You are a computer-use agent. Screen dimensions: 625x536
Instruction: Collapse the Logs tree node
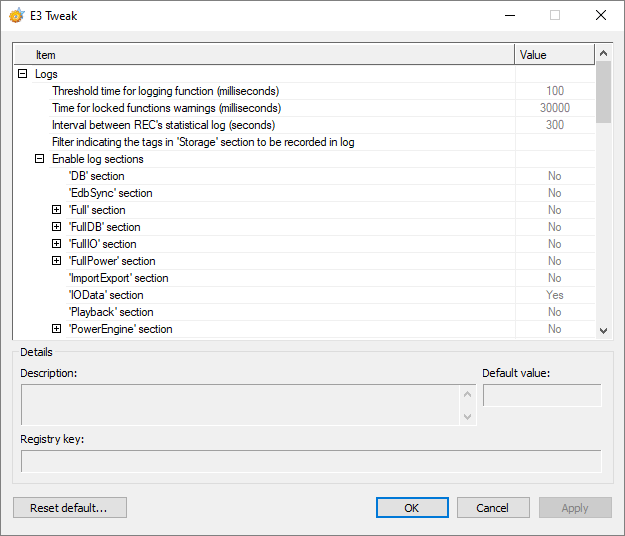pyautogui.click(x=22, y=74)
